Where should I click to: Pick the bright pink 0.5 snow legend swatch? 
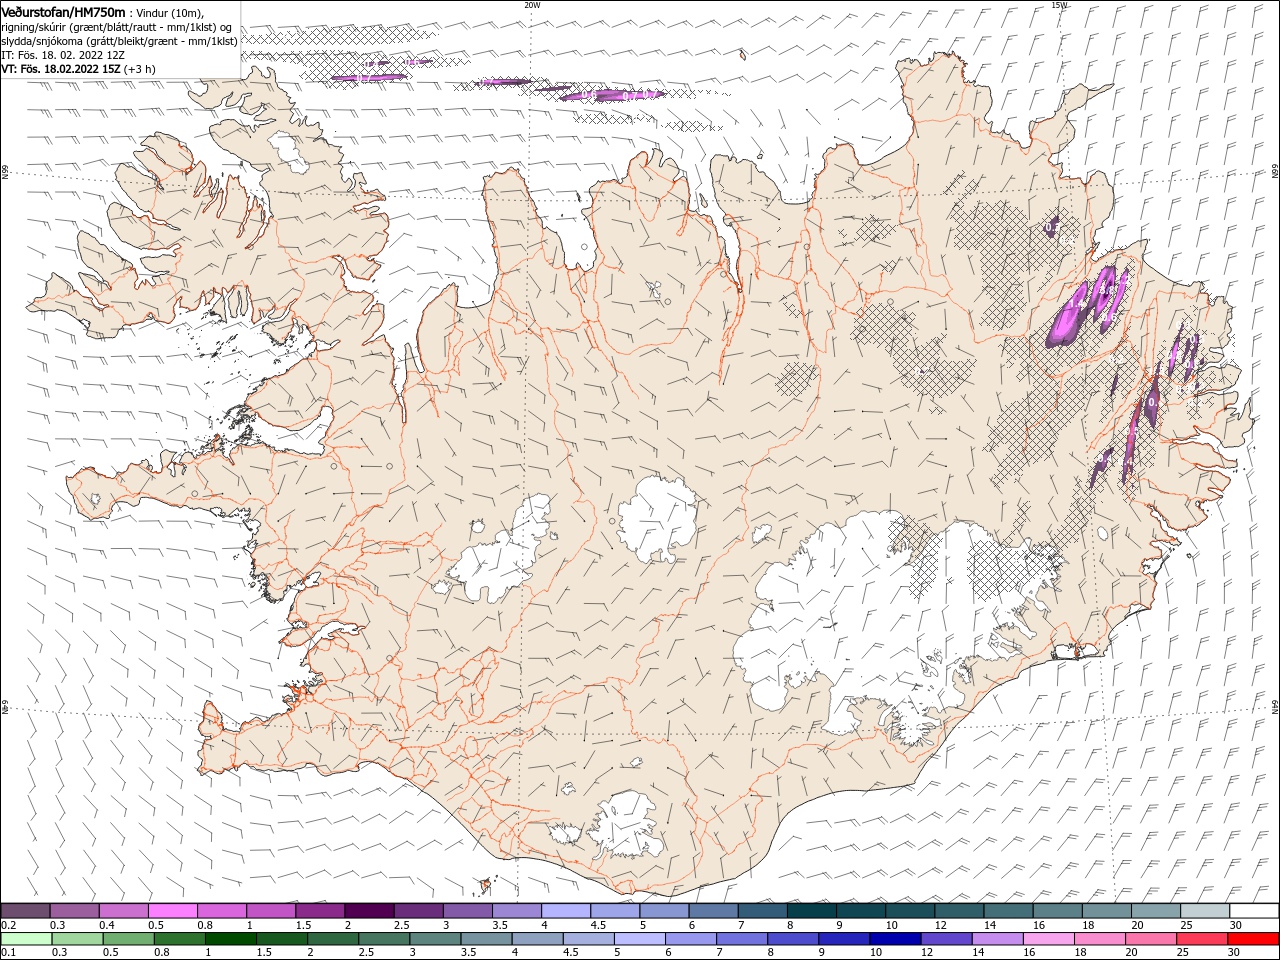point(172,911)
